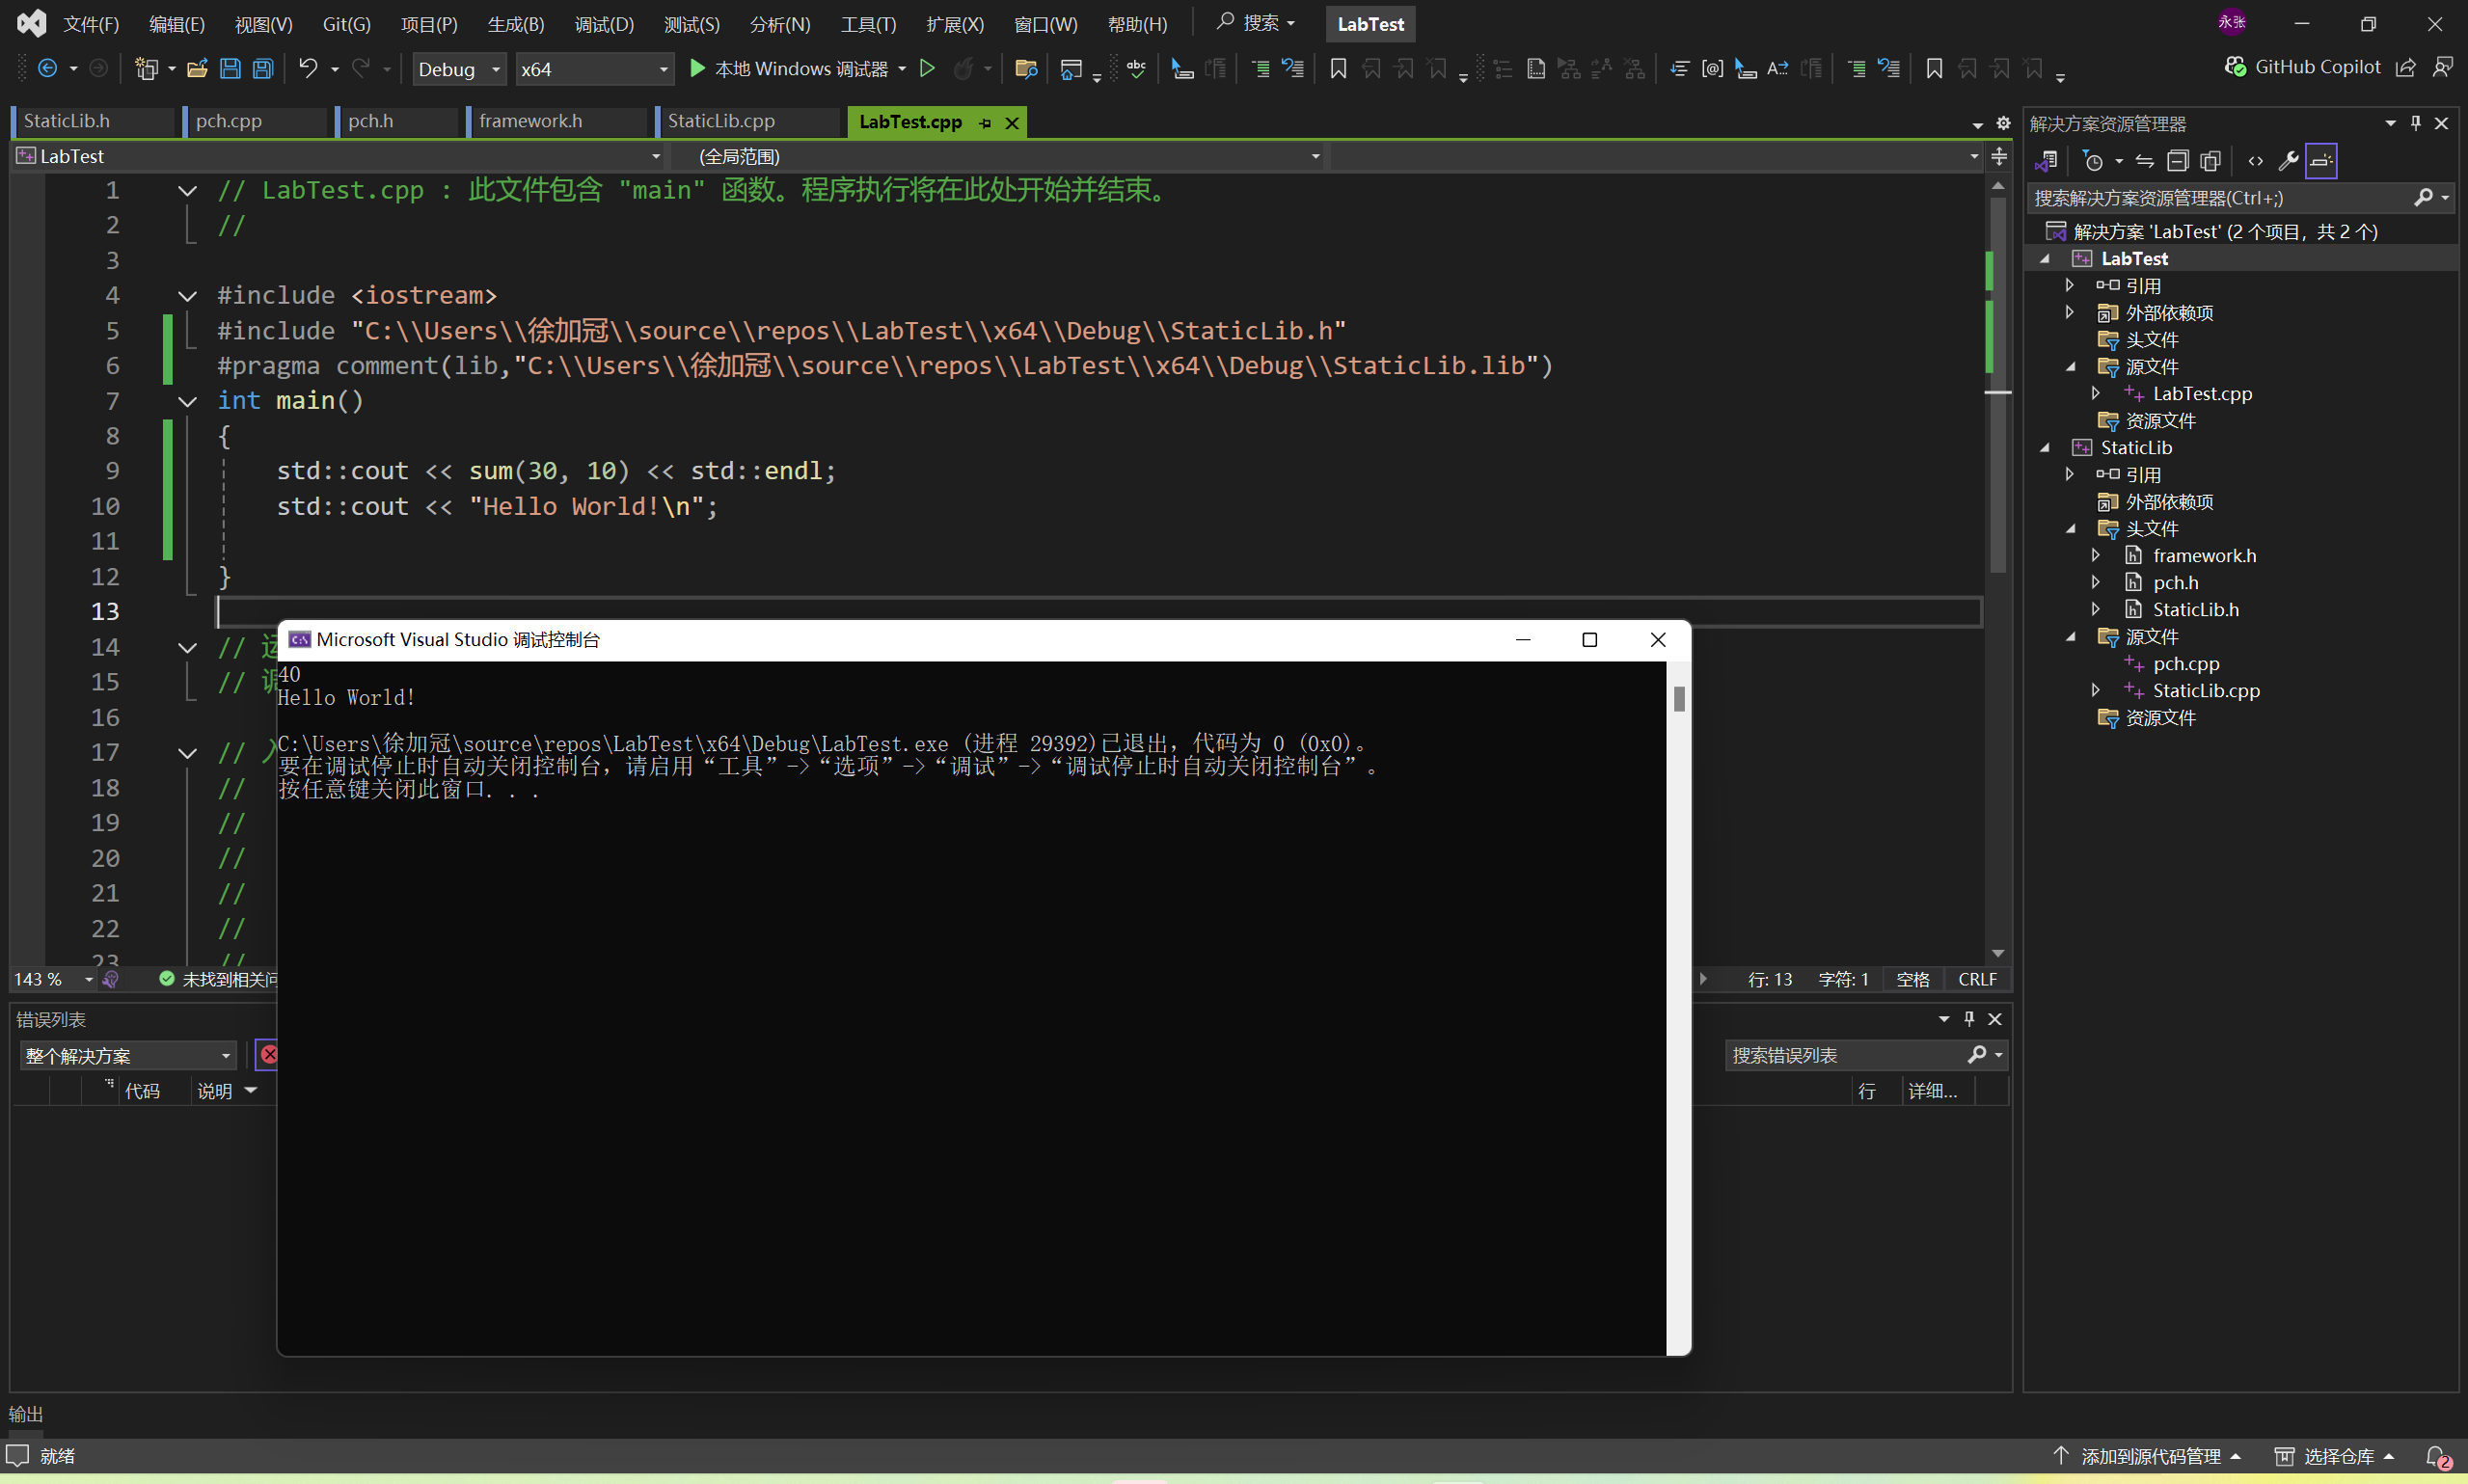Open the x64 platform dropdown
The width and height of the screenshot is (2468, 1484).
click(594, 69)
